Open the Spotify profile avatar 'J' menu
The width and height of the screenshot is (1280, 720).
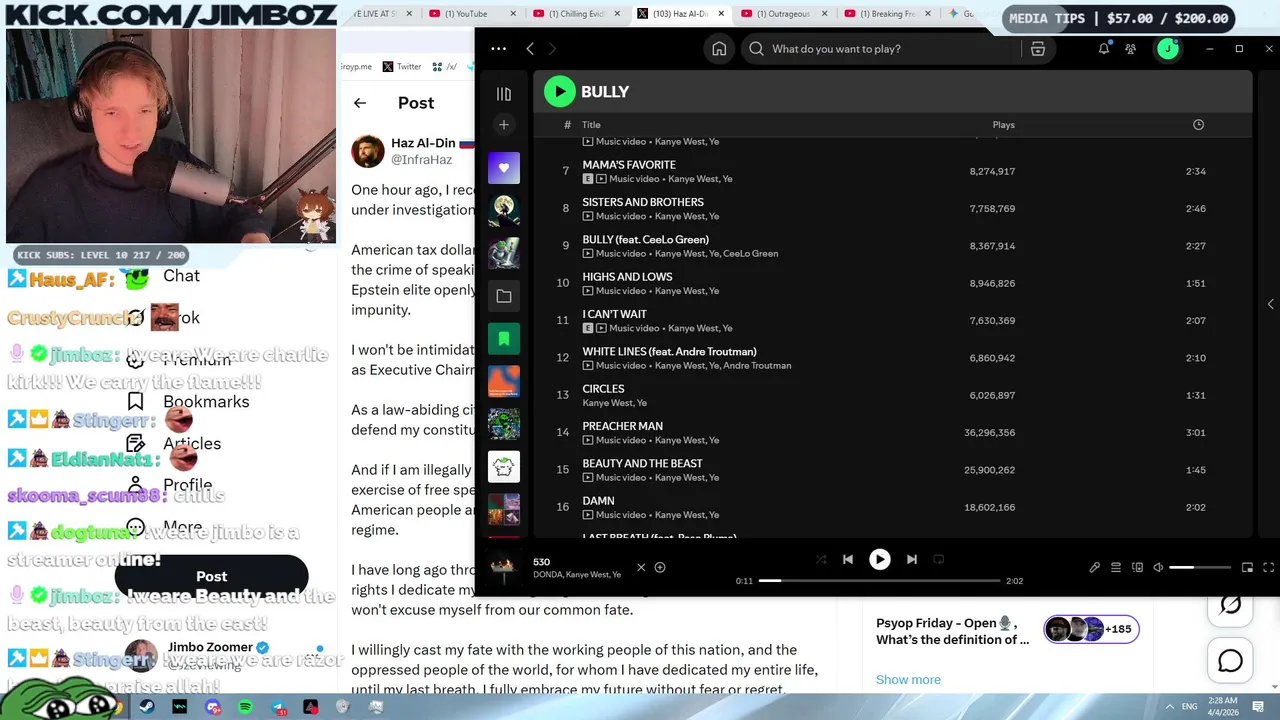(x=1167, y=49)
